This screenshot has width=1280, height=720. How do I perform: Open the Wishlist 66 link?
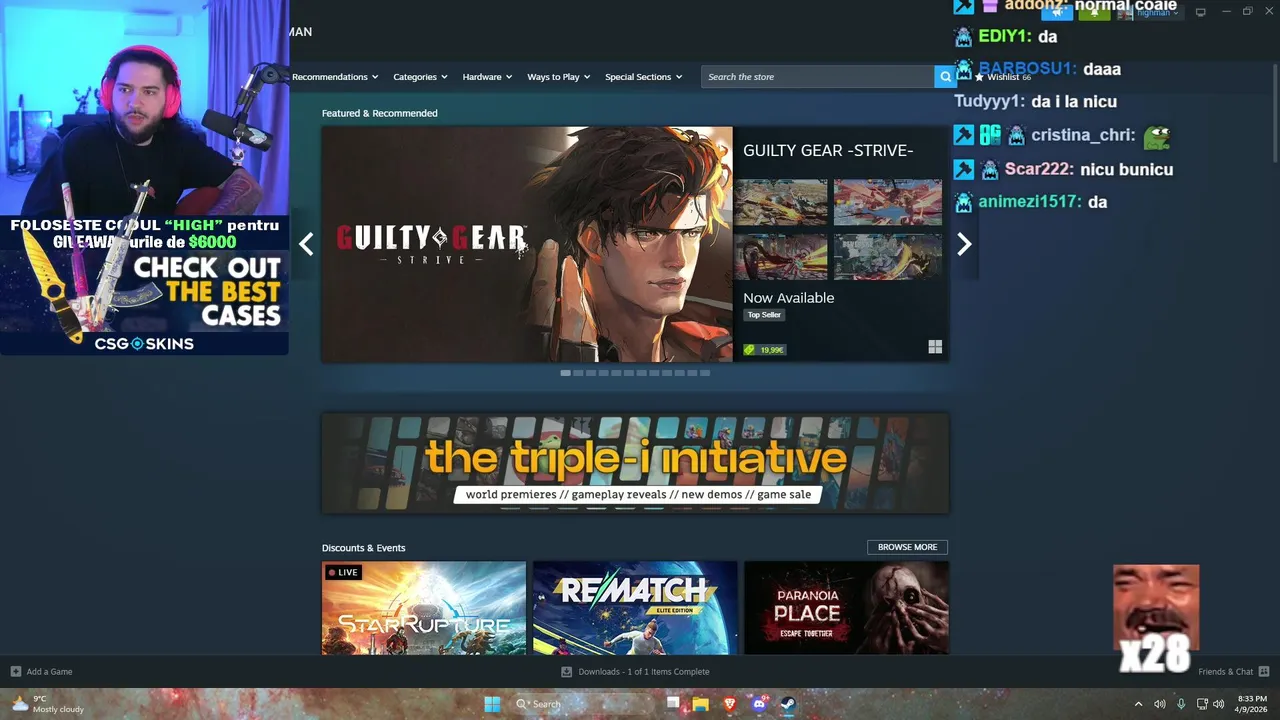click(1002, 77)
